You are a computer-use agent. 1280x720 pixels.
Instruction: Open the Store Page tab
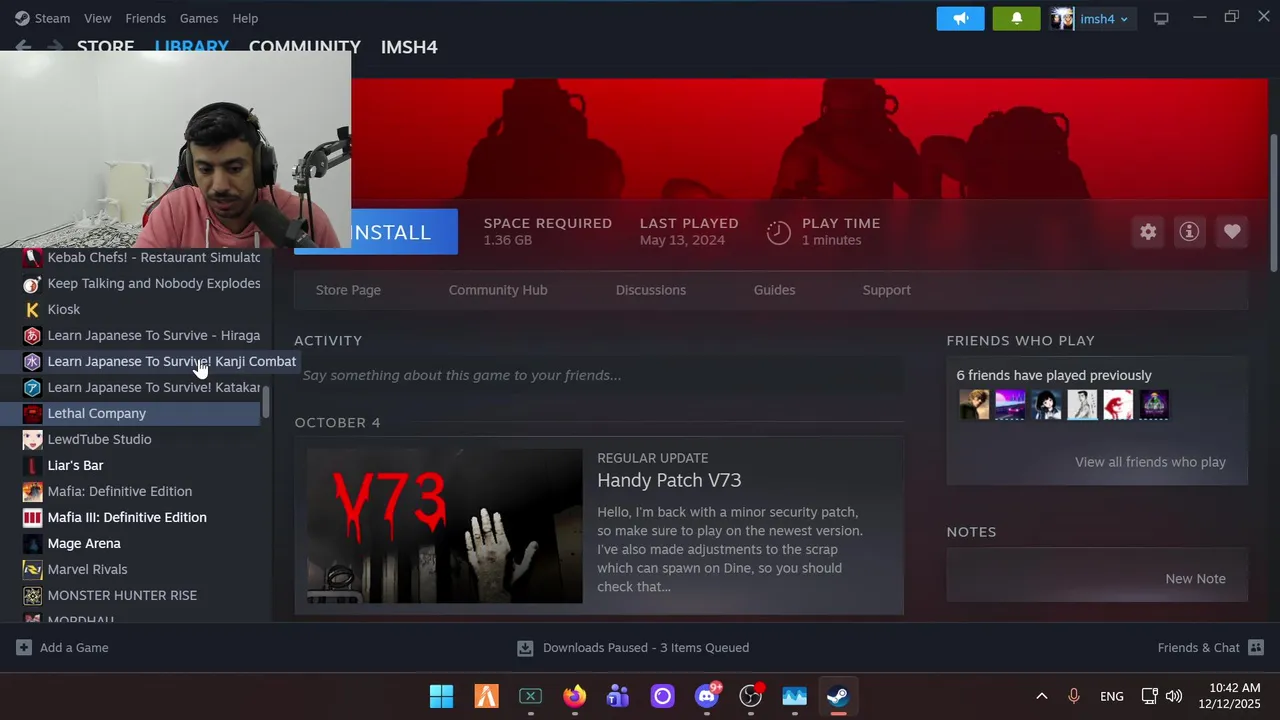pyautogui.click(x=348, y=290)
